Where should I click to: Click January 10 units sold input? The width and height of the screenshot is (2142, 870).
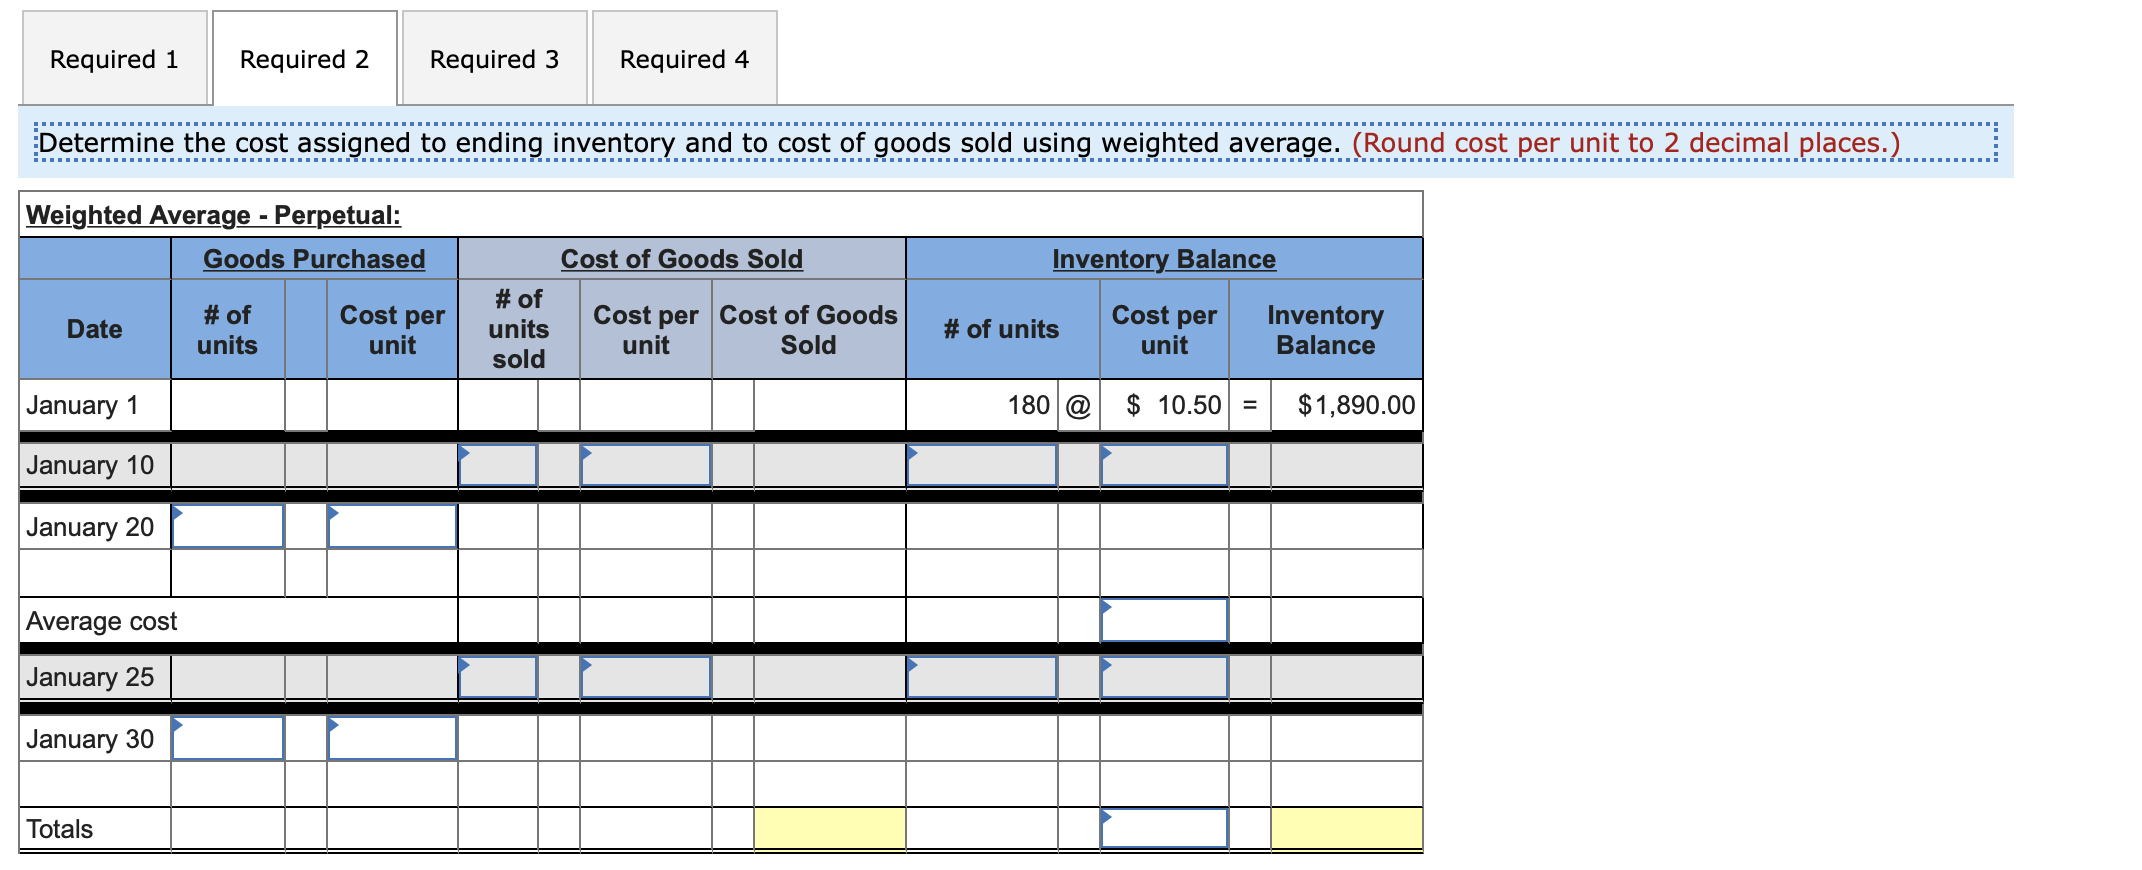[498, 465]
